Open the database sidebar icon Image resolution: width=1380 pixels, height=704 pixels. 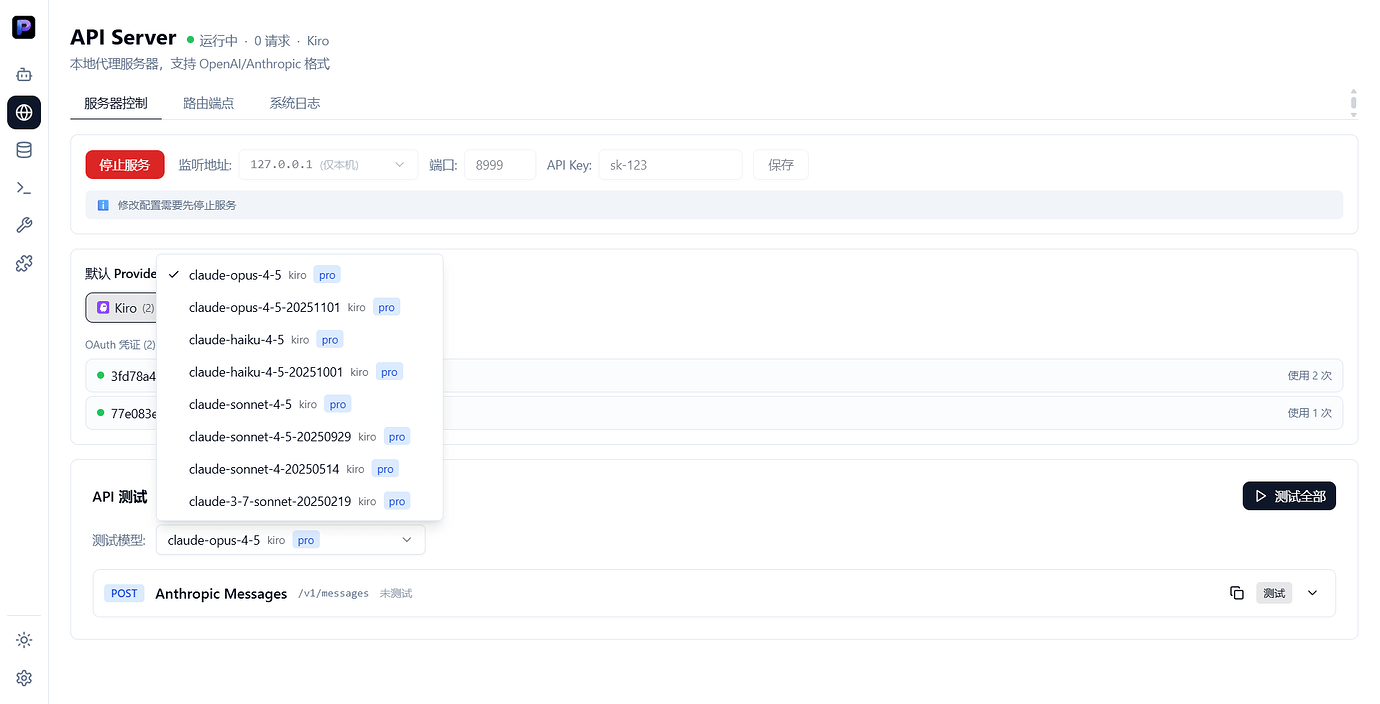tap(24, 151)
